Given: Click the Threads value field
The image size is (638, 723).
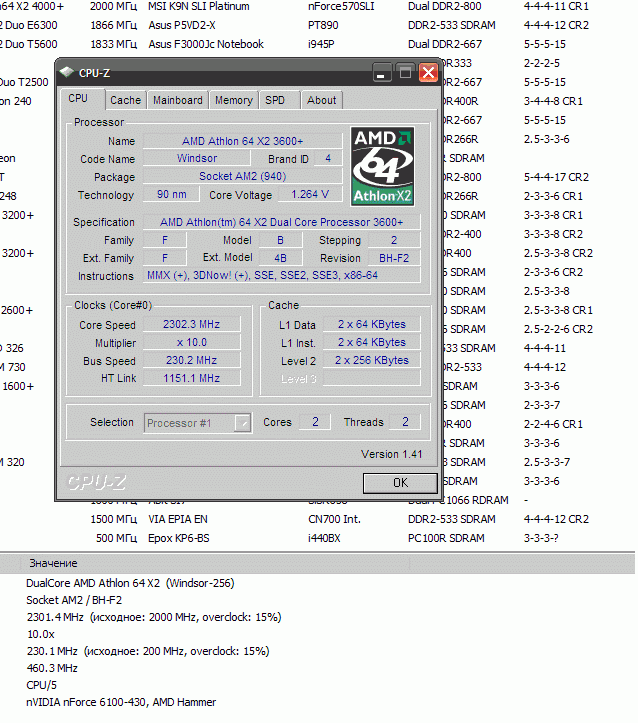Looking at the screenshot, I should click(x=405, y=422).
